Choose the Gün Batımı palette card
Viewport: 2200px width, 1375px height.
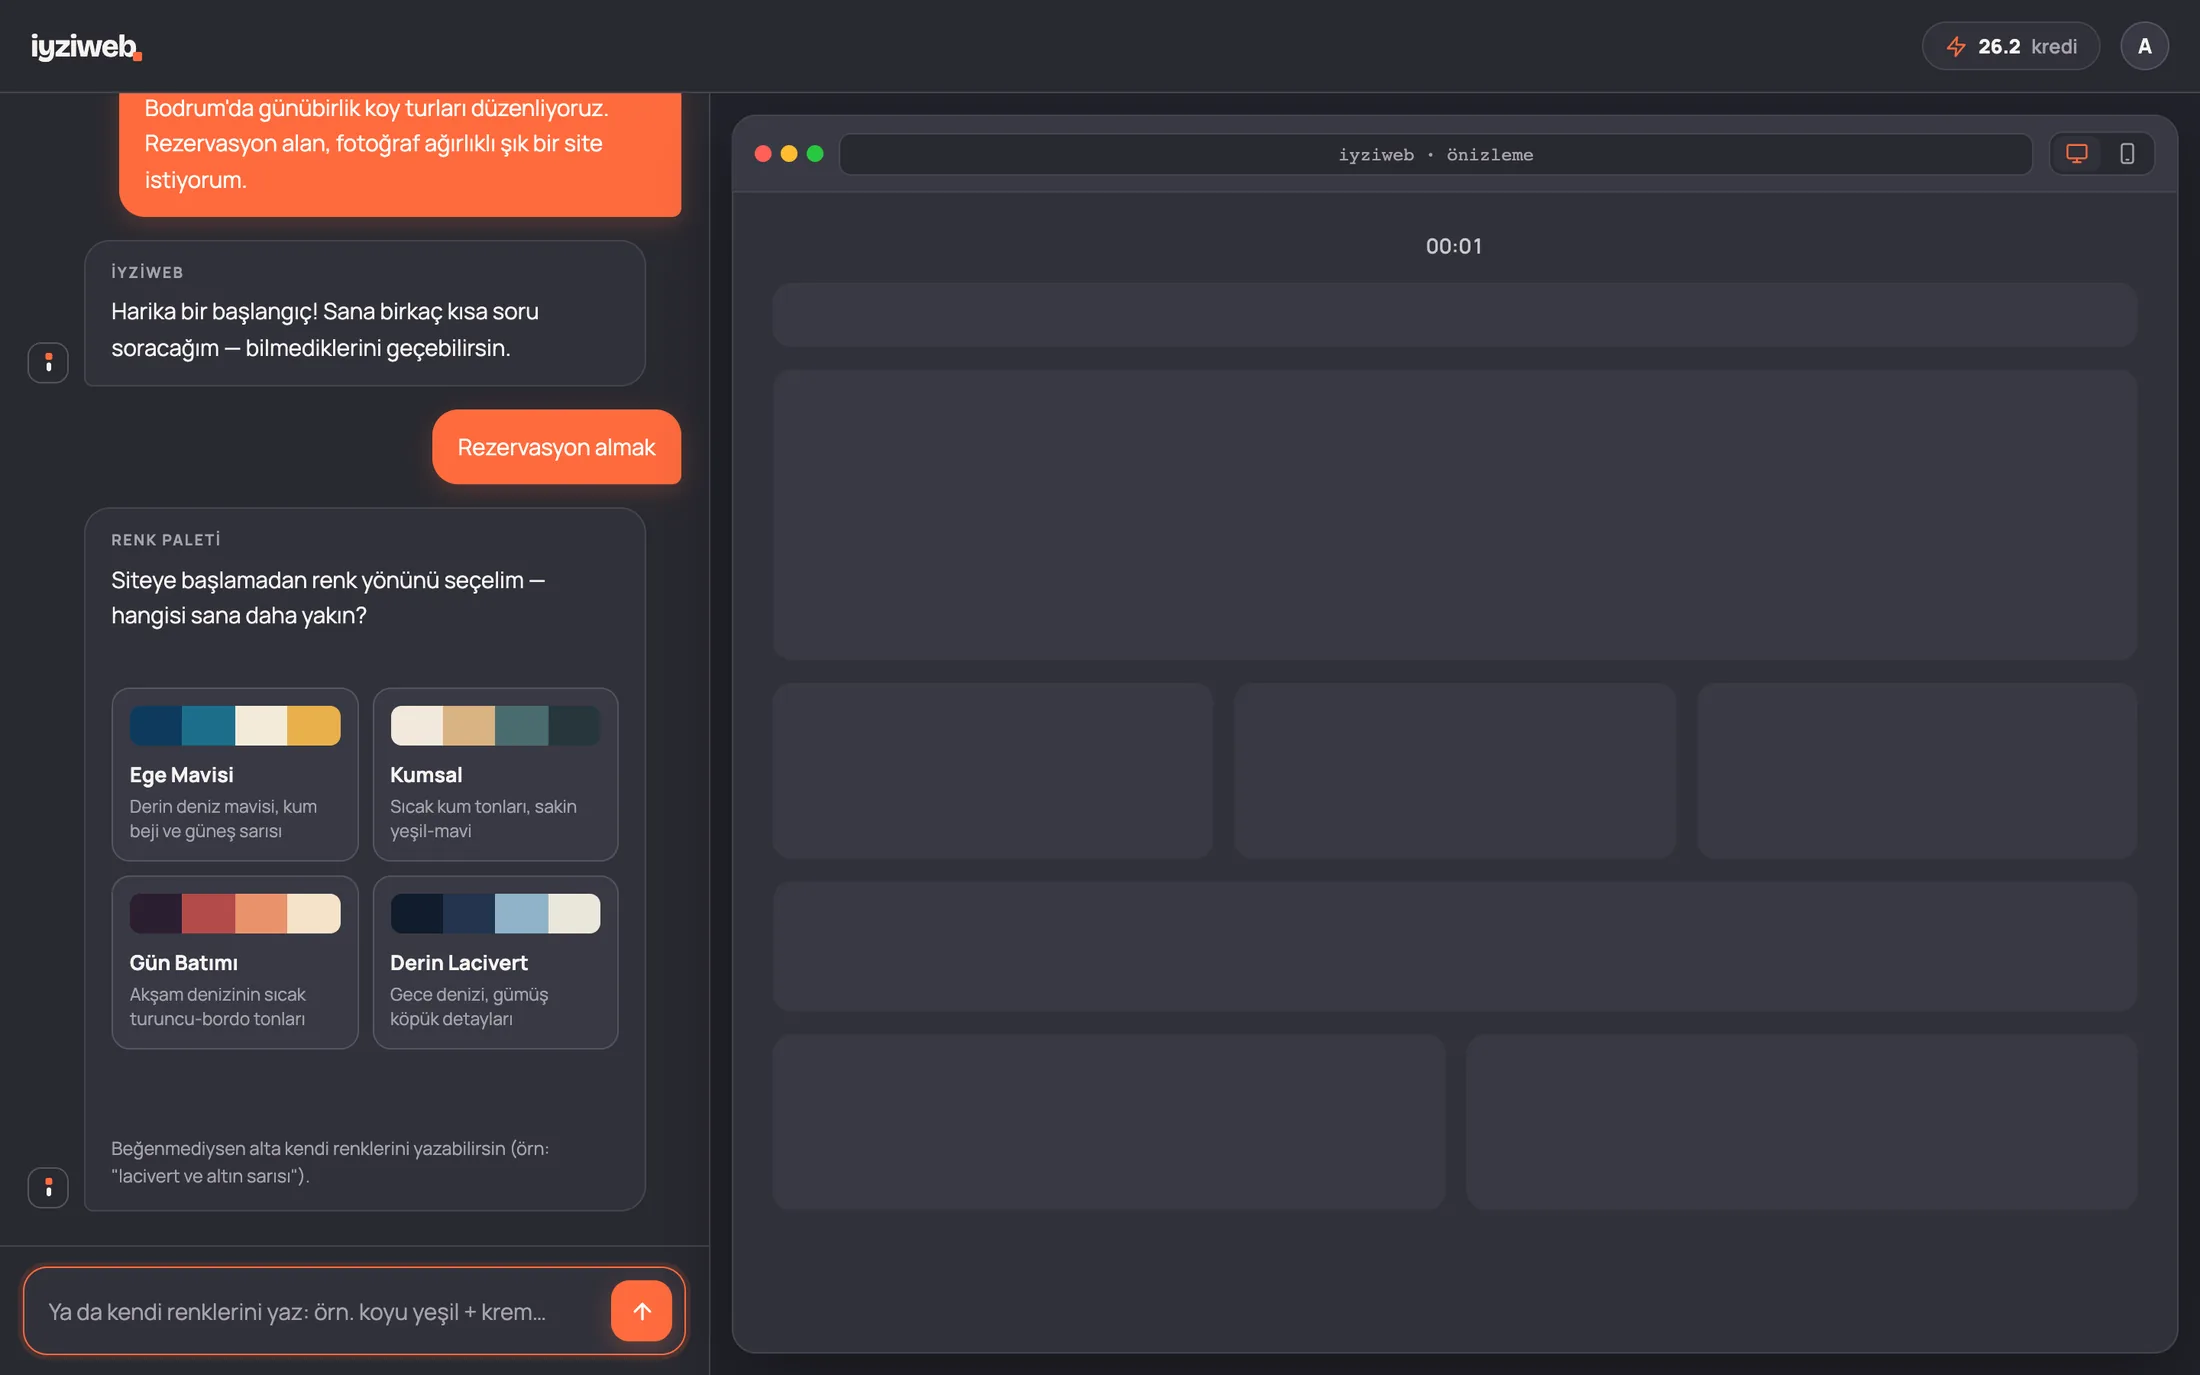click(x=235, y=962)
